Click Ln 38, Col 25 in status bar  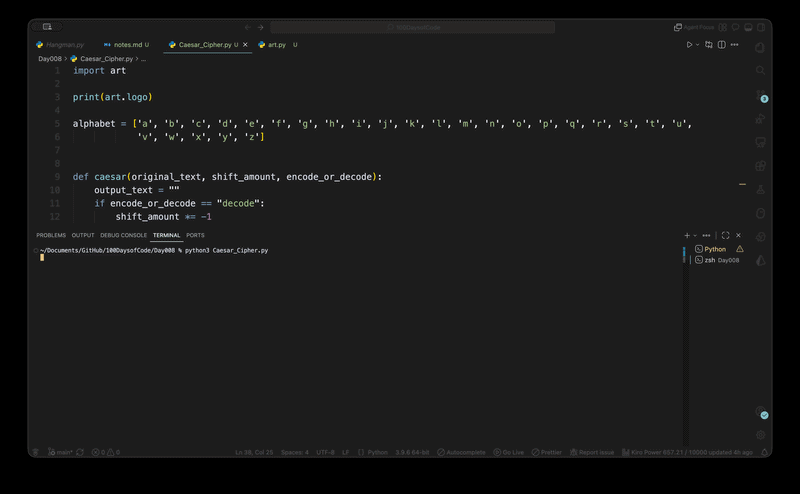(x=254, y=452)
